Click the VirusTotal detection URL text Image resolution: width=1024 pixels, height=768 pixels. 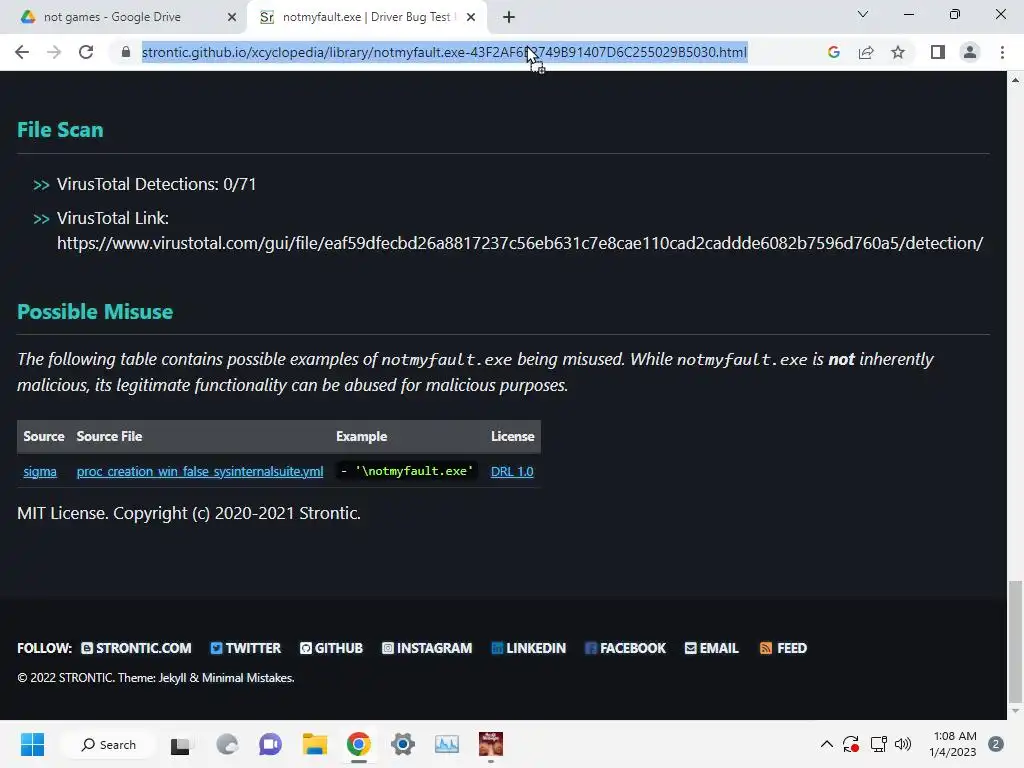[x=520, y=243]
